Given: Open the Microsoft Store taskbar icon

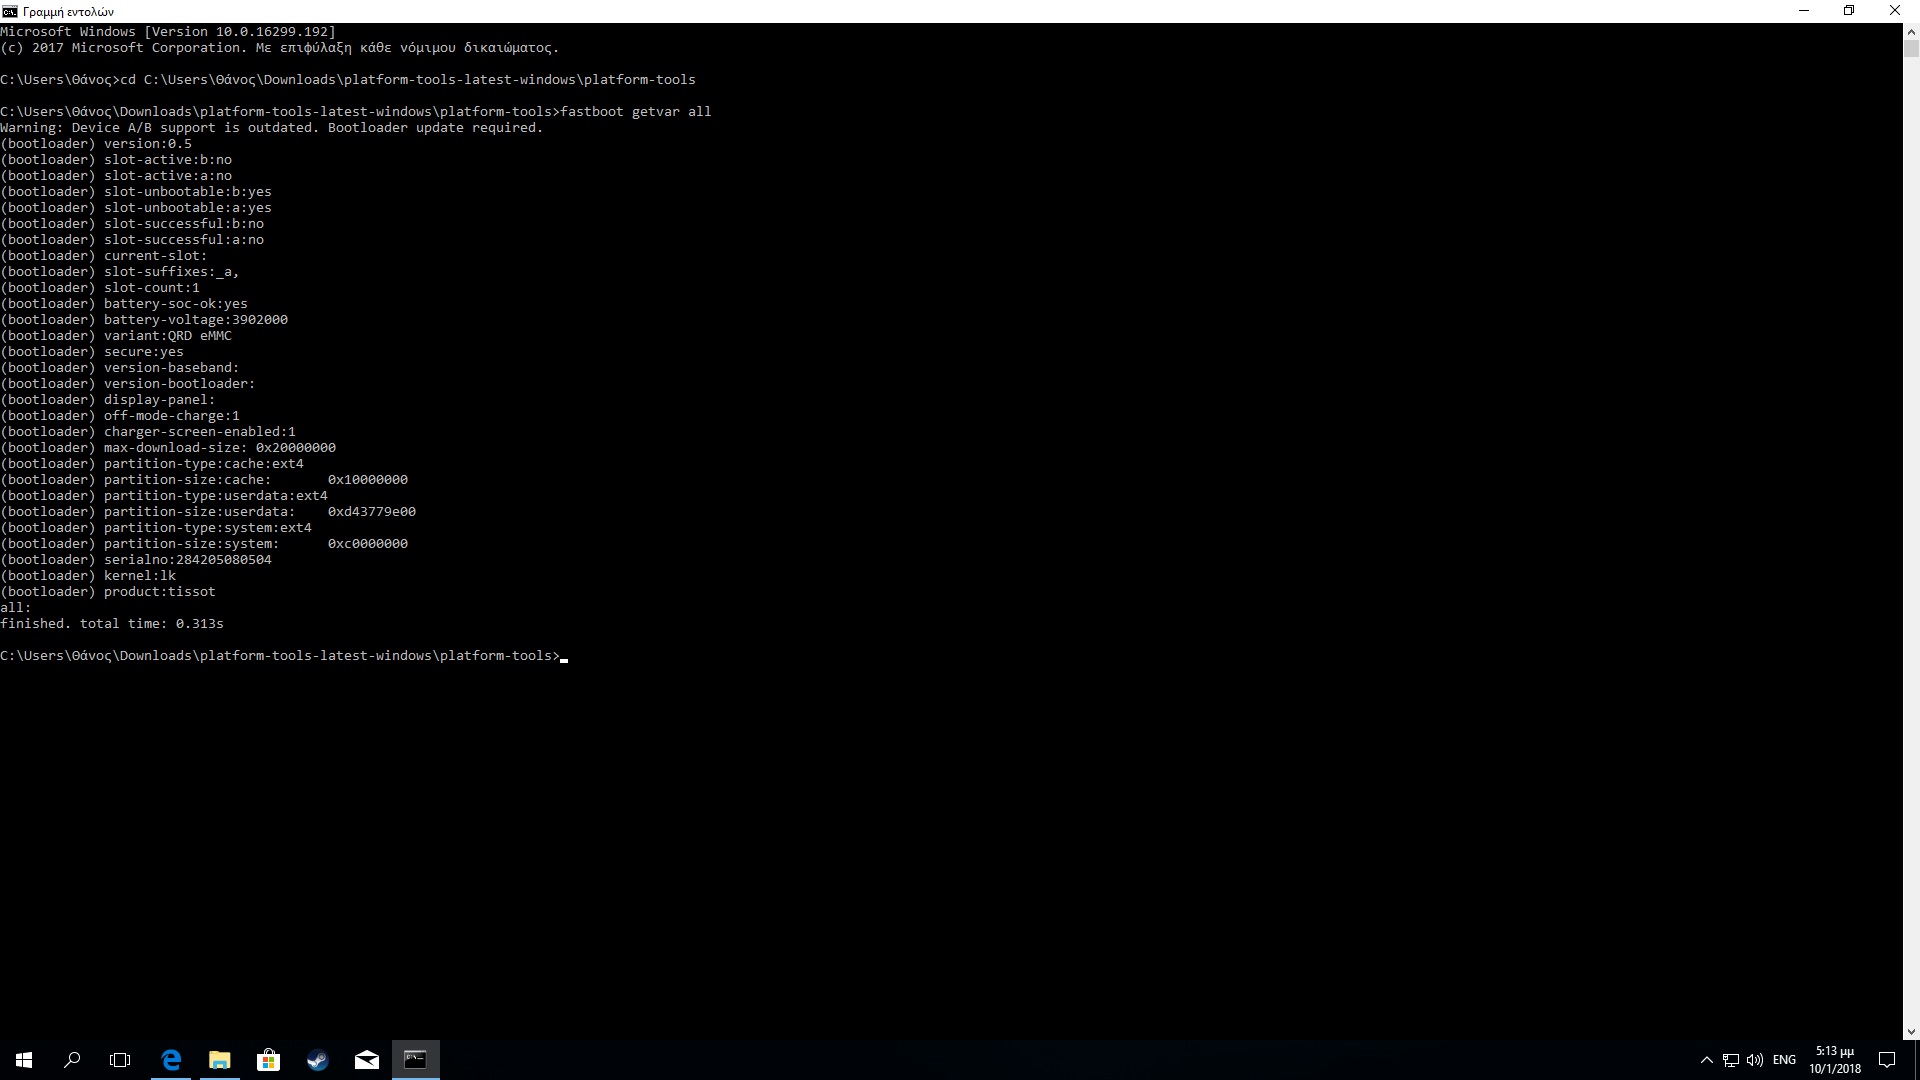Looking at the screenshot, I should click(268, 1060).
